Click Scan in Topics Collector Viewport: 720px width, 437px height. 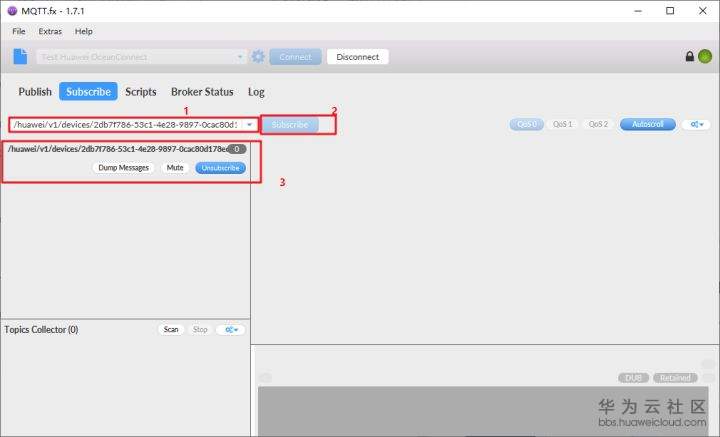171,330
